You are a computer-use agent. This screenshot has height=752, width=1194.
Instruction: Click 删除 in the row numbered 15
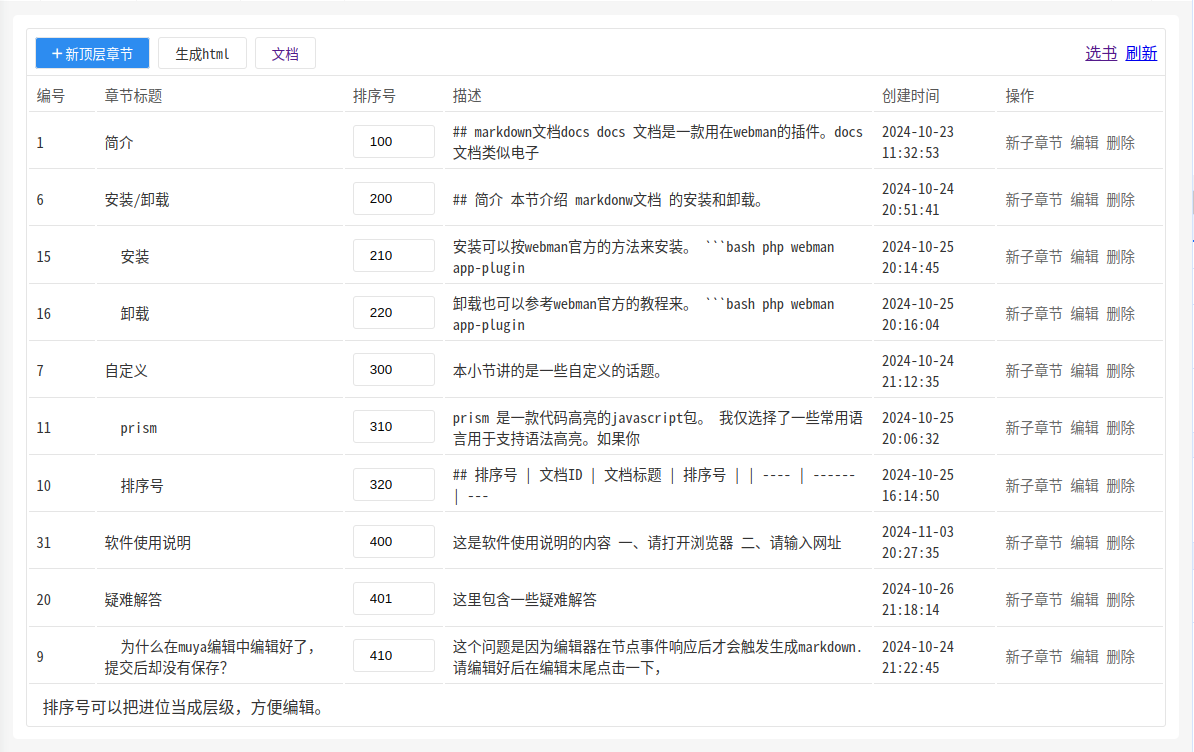(x=1120, y=257)
